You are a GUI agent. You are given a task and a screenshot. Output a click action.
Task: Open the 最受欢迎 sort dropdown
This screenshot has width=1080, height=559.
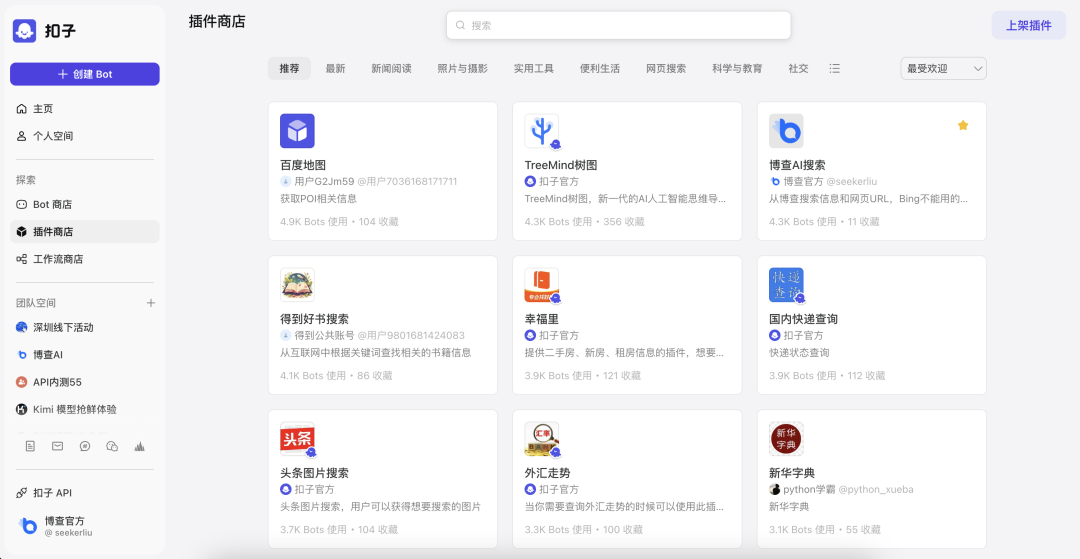[x=944, y=69]
